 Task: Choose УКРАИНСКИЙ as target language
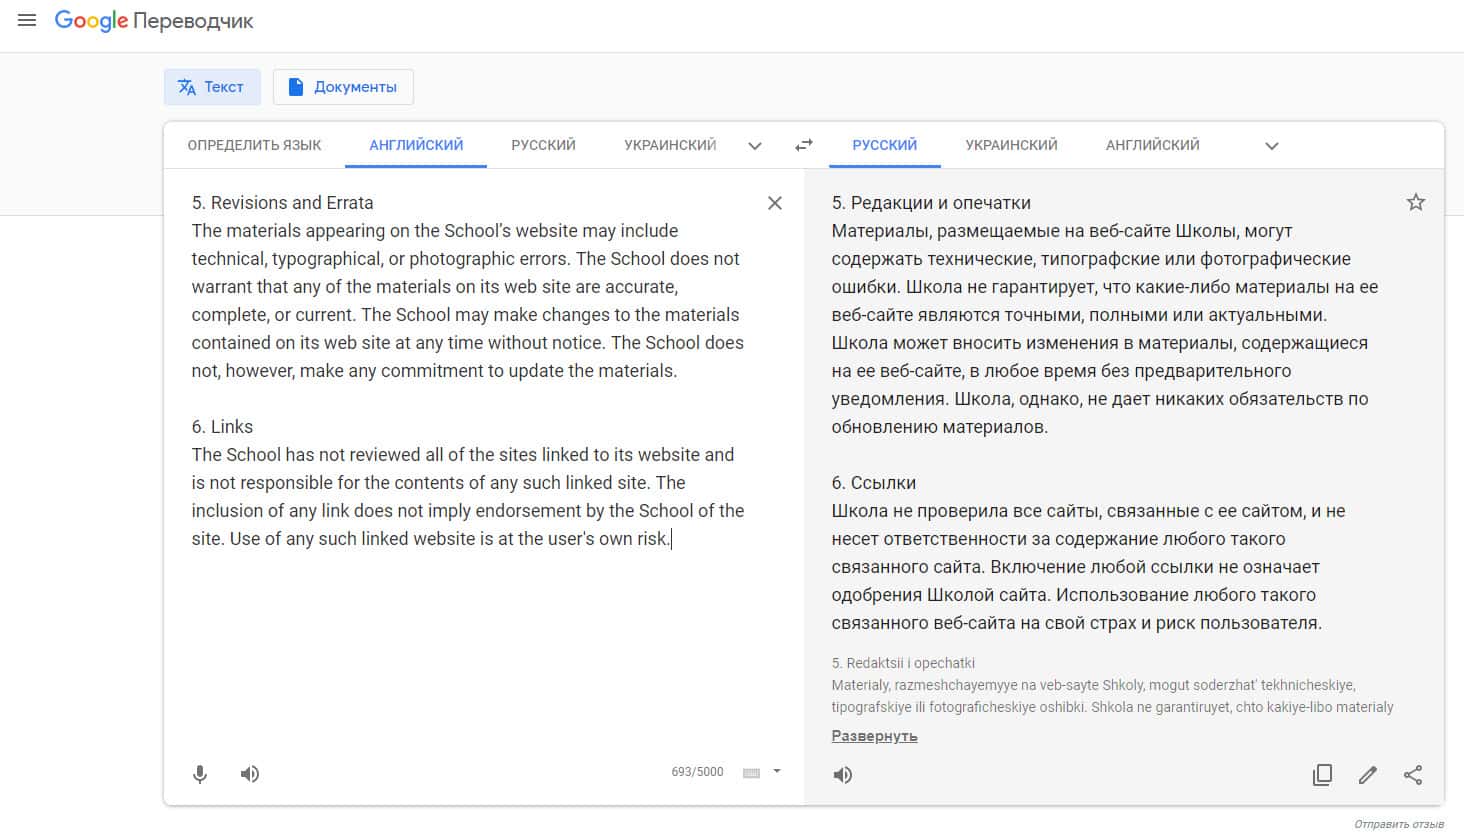(1011, 145)
